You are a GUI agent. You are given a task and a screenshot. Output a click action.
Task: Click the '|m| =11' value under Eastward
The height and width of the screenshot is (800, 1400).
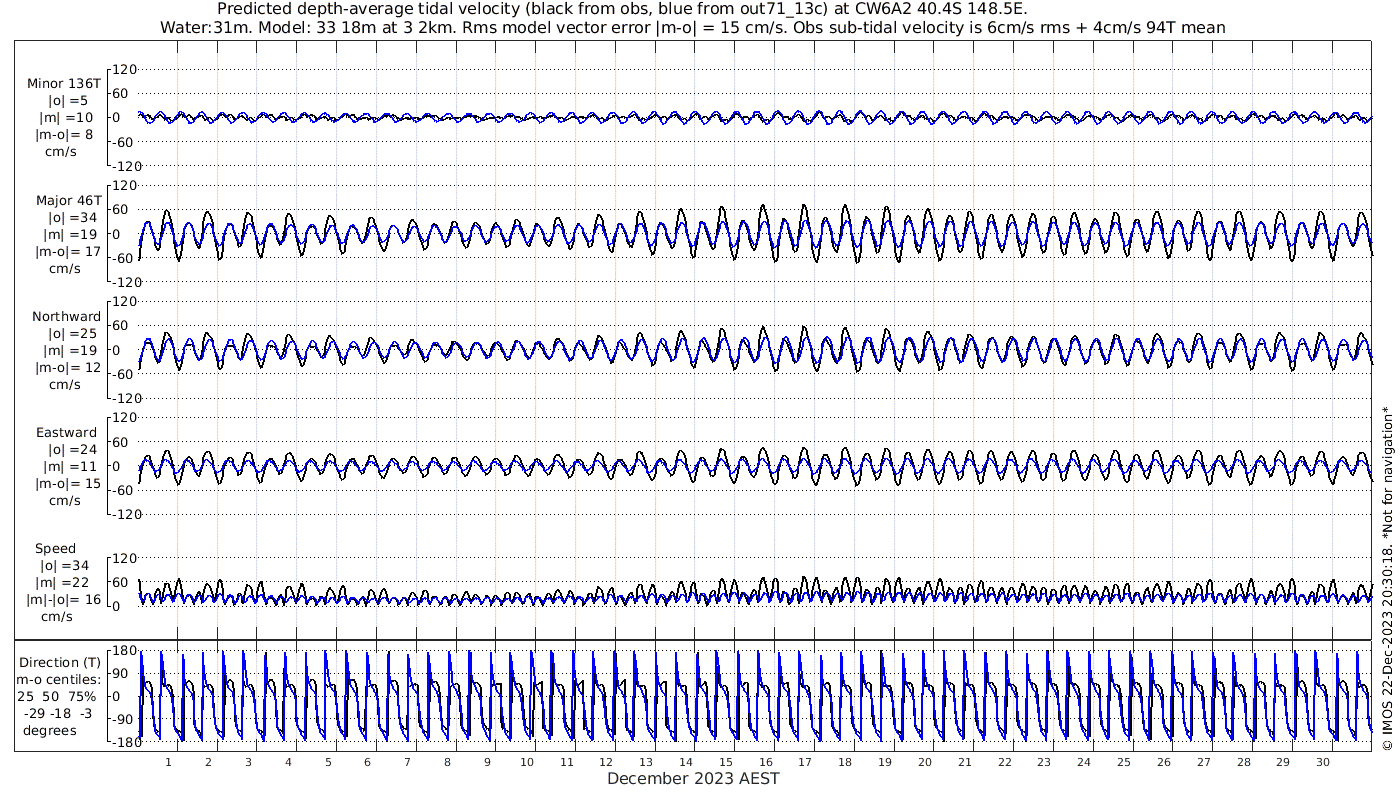(69, 467)
